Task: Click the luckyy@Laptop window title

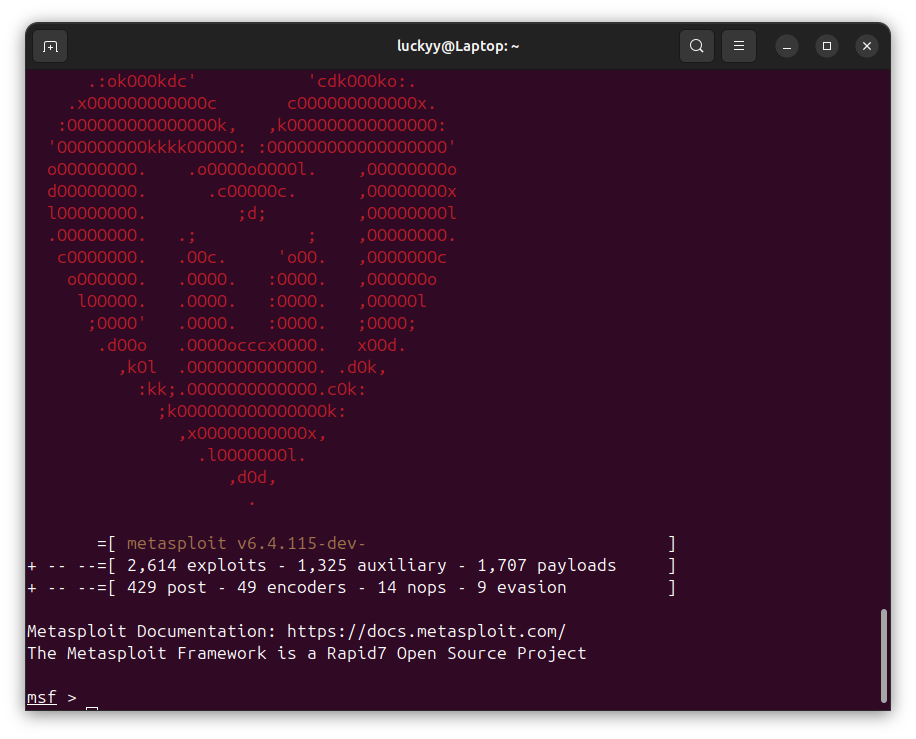Action: point(458,46)
